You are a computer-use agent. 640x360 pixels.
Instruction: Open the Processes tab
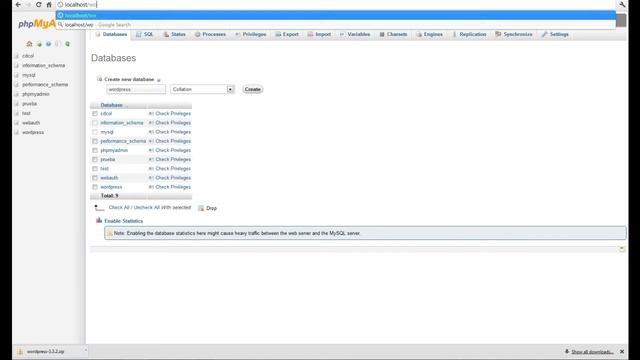211,34
